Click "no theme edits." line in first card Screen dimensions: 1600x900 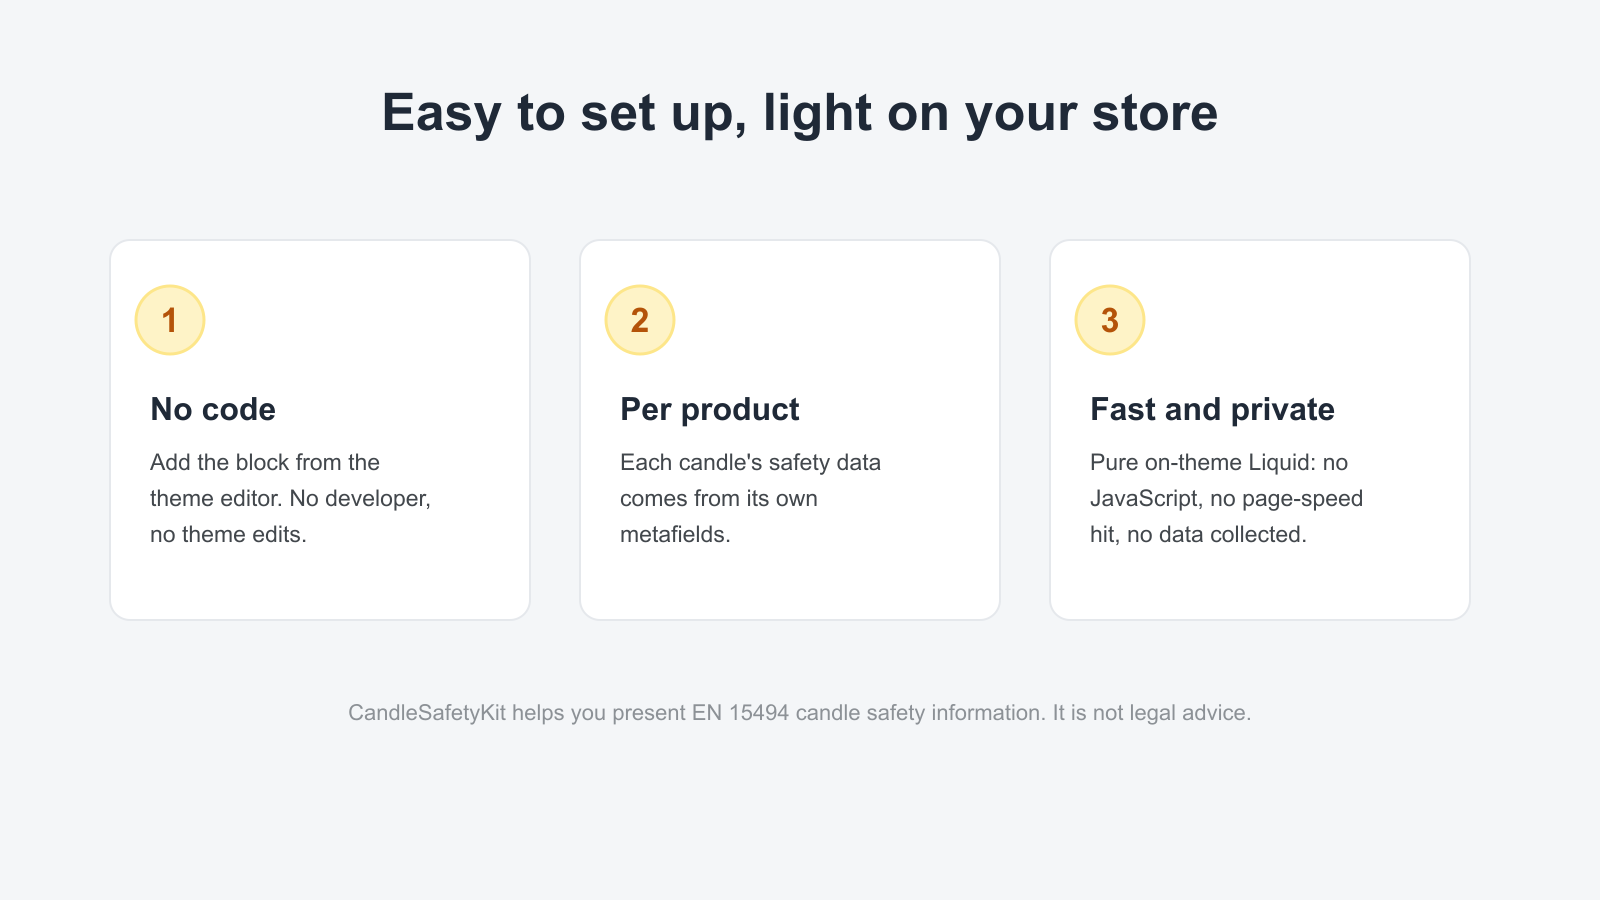tap(228, 534)
